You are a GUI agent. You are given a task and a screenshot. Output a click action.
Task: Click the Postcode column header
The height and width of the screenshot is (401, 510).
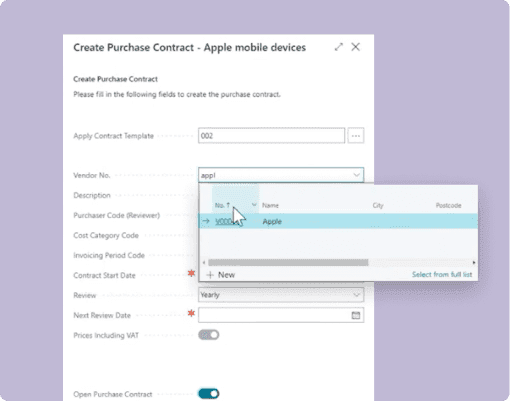point(448,205)
